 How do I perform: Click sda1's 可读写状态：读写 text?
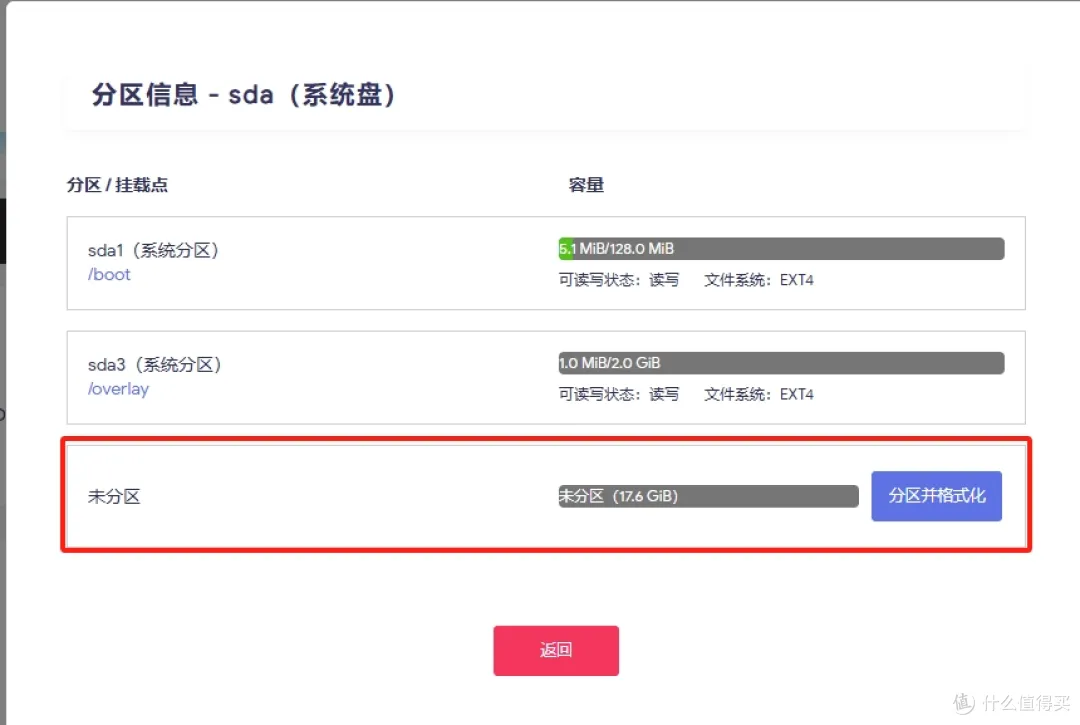618,280
